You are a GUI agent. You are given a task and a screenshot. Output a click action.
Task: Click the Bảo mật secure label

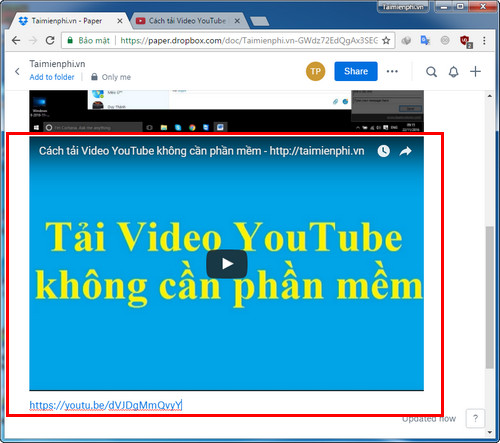[x=94, y=41]
